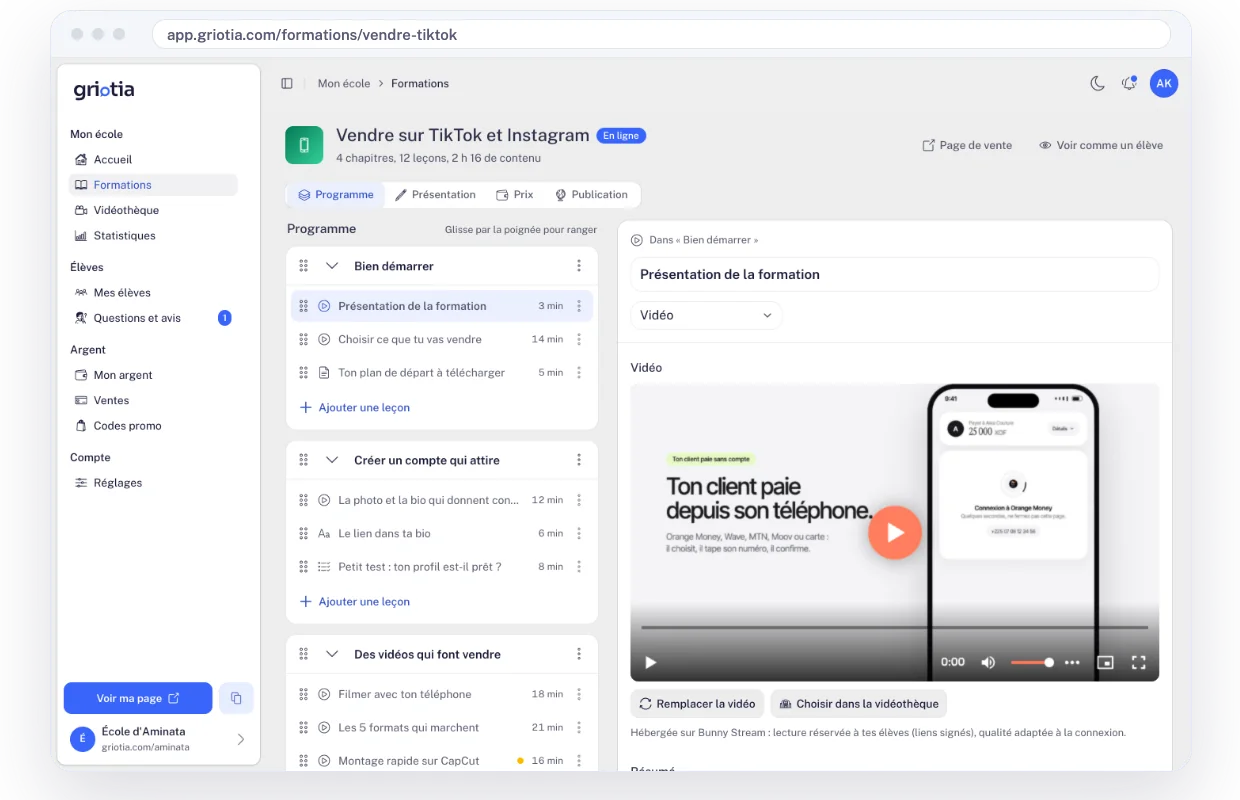
Task: Click Remplacer la vidéo button
Action: [x=697, y=704]
